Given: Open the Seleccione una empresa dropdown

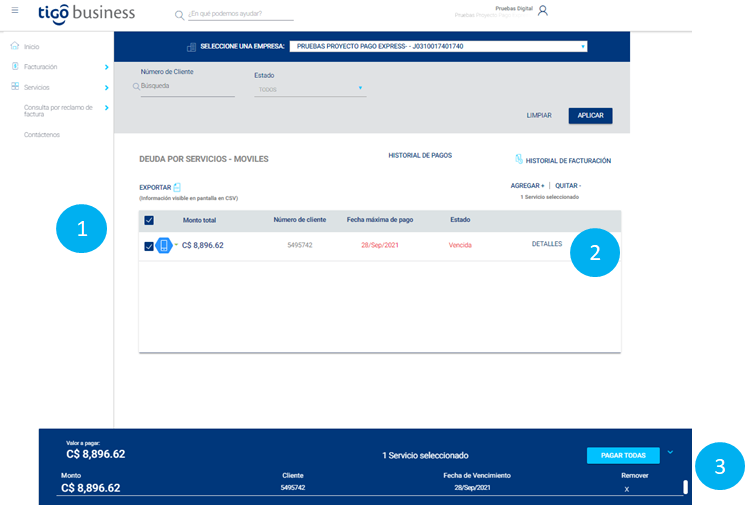Looking at the screenshot, I should [x=438, y=46].
